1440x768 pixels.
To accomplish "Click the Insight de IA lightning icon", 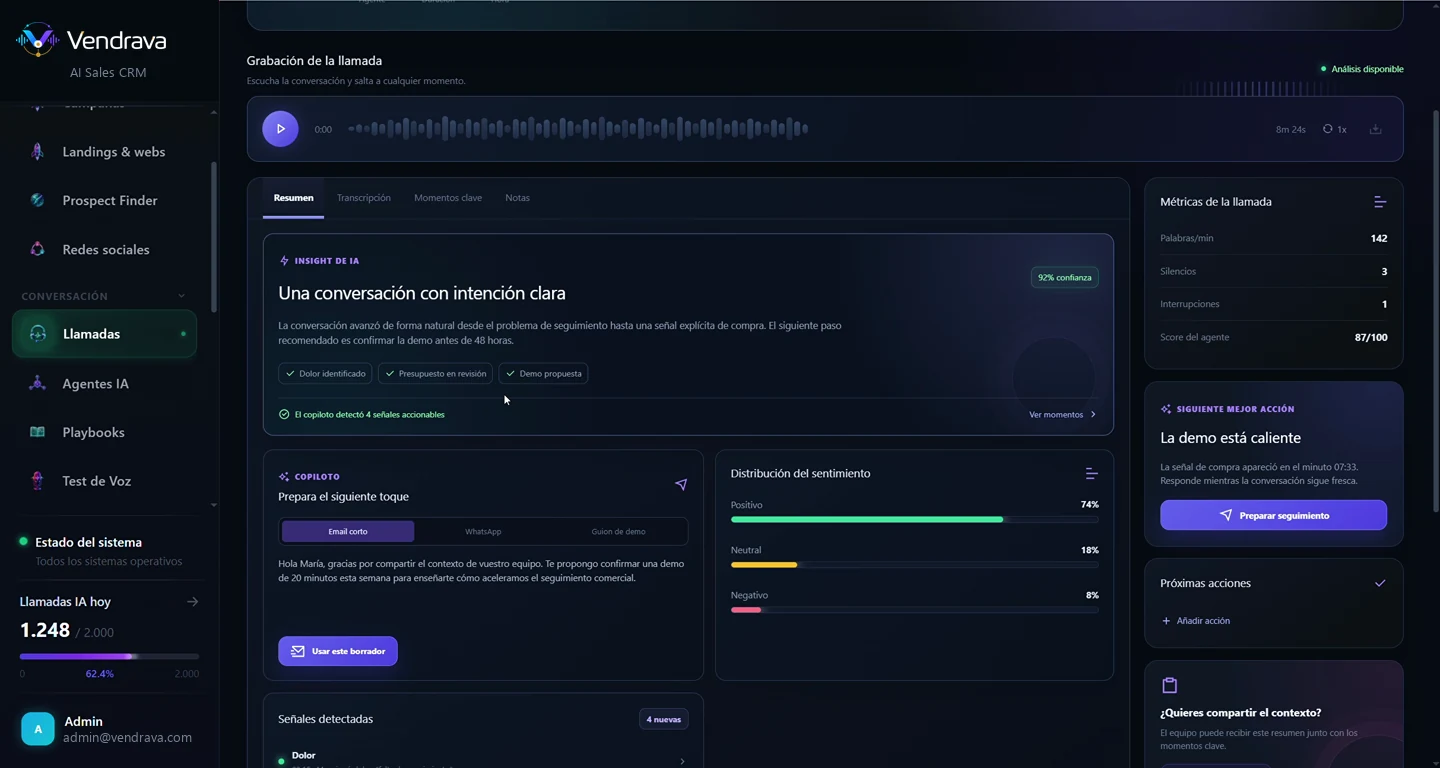I will click(284, 261).
